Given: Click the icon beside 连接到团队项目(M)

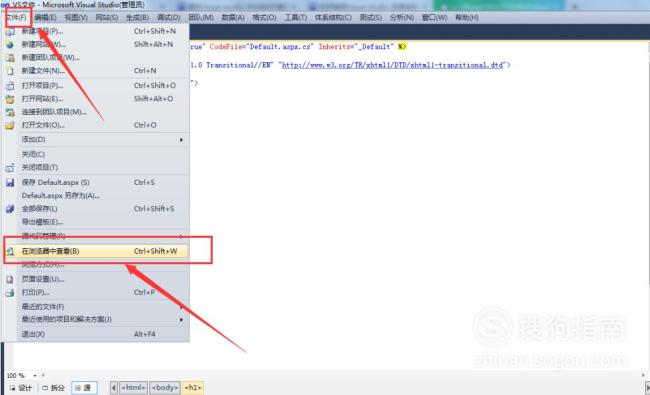Looking at the screenshot, I should pos(10,112).
